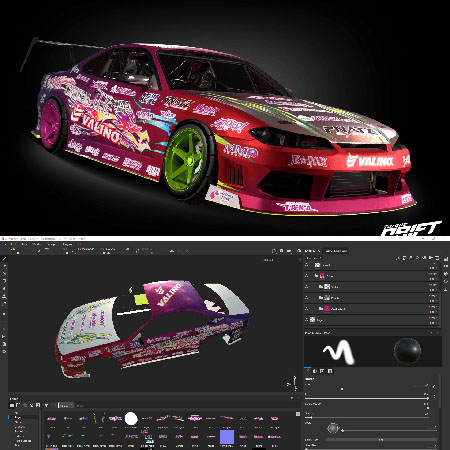
Task: Open the Material properties tab icon
Action: pos(330,371)
